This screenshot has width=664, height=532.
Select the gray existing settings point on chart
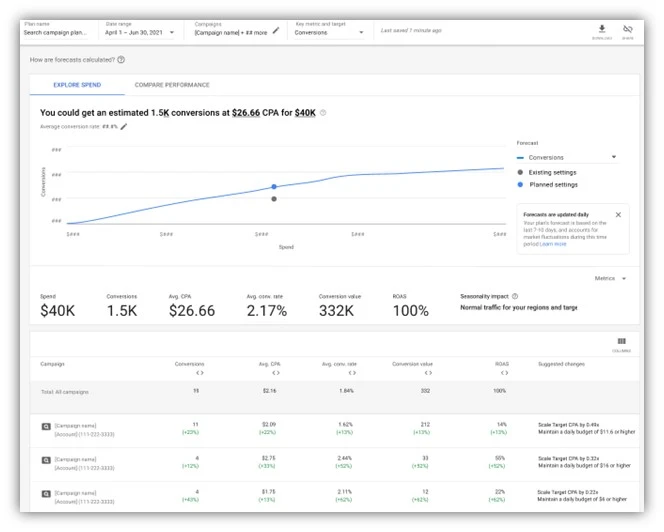point(274,199)
